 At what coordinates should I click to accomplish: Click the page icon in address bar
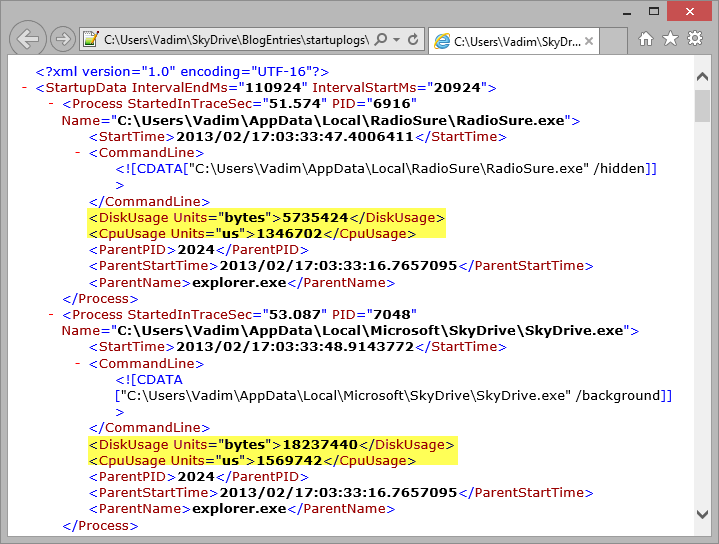click(x=91, y=39)
